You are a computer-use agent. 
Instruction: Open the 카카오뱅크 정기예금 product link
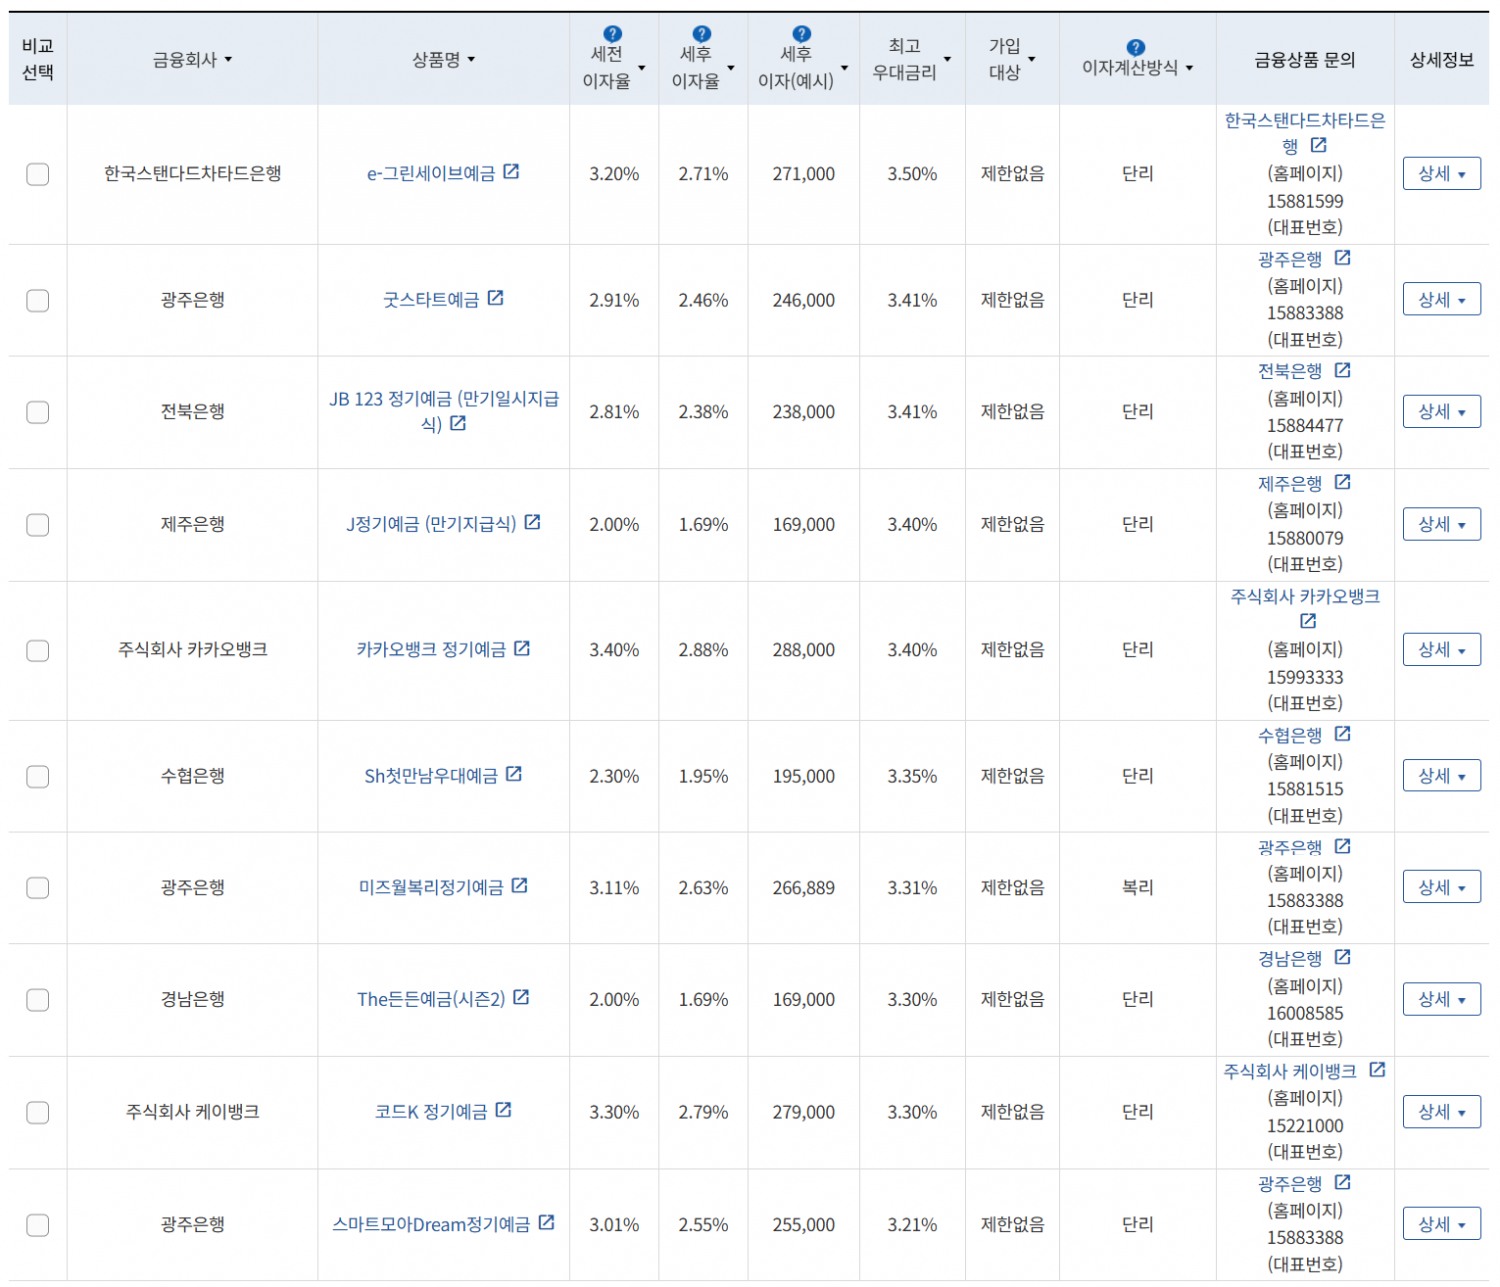point(431,650)
